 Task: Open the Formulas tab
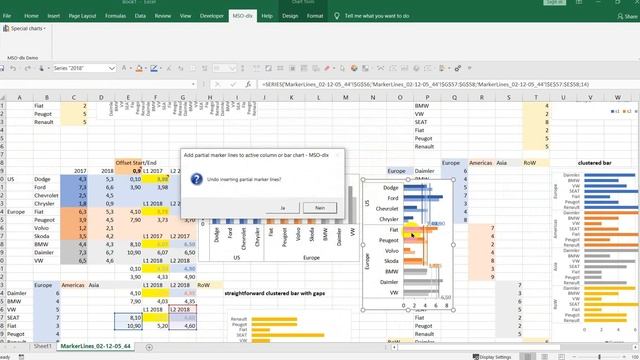coord(116,16)
